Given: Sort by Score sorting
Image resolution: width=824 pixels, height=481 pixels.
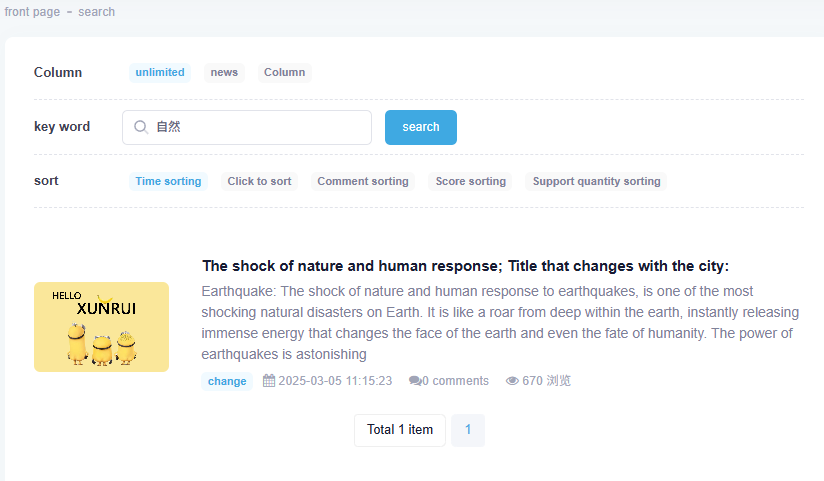Looking at the screenshot, I should click(470, 181).
